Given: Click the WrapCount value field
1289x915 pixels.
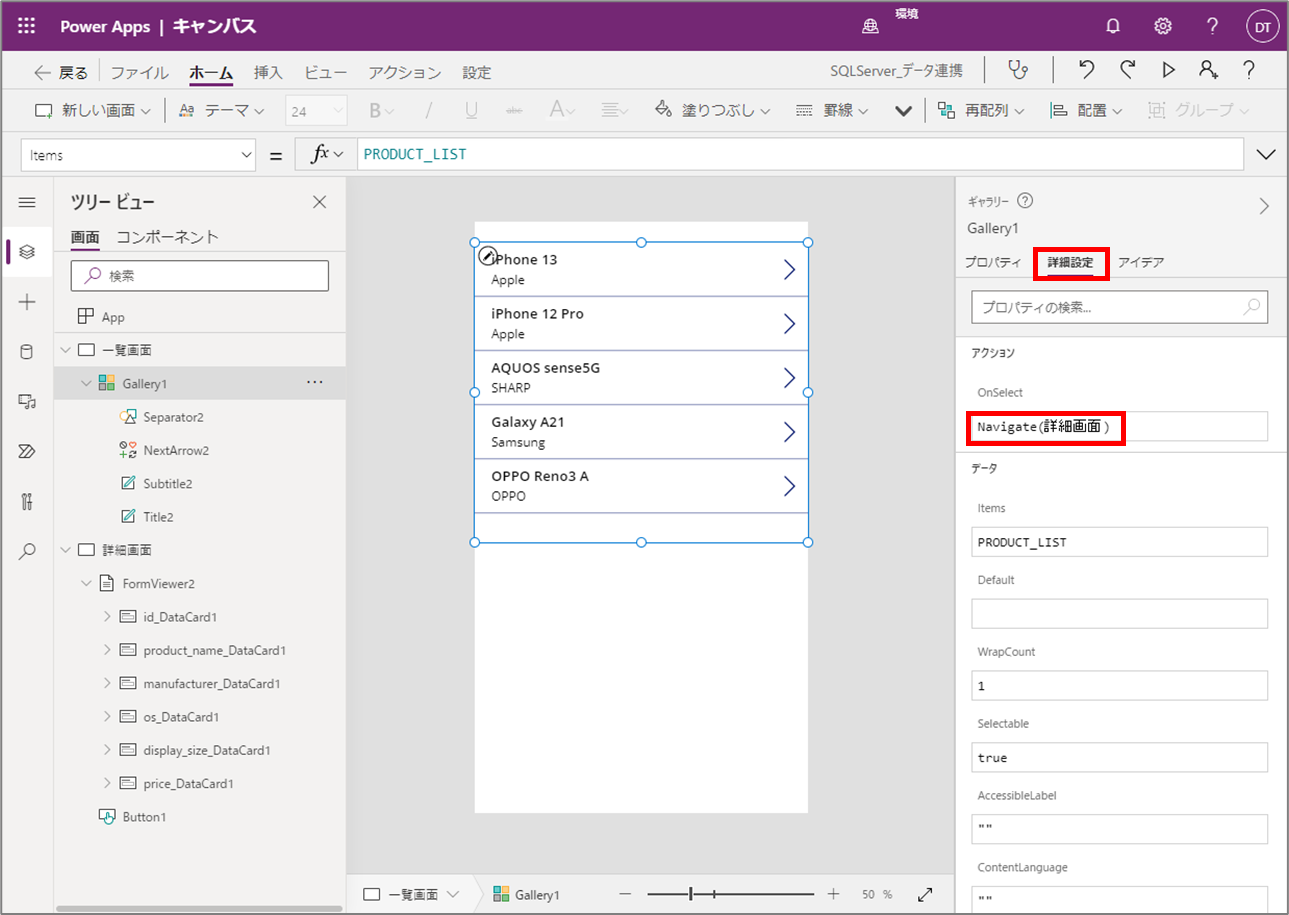Looking at the screenshot, I should 1119,686.
